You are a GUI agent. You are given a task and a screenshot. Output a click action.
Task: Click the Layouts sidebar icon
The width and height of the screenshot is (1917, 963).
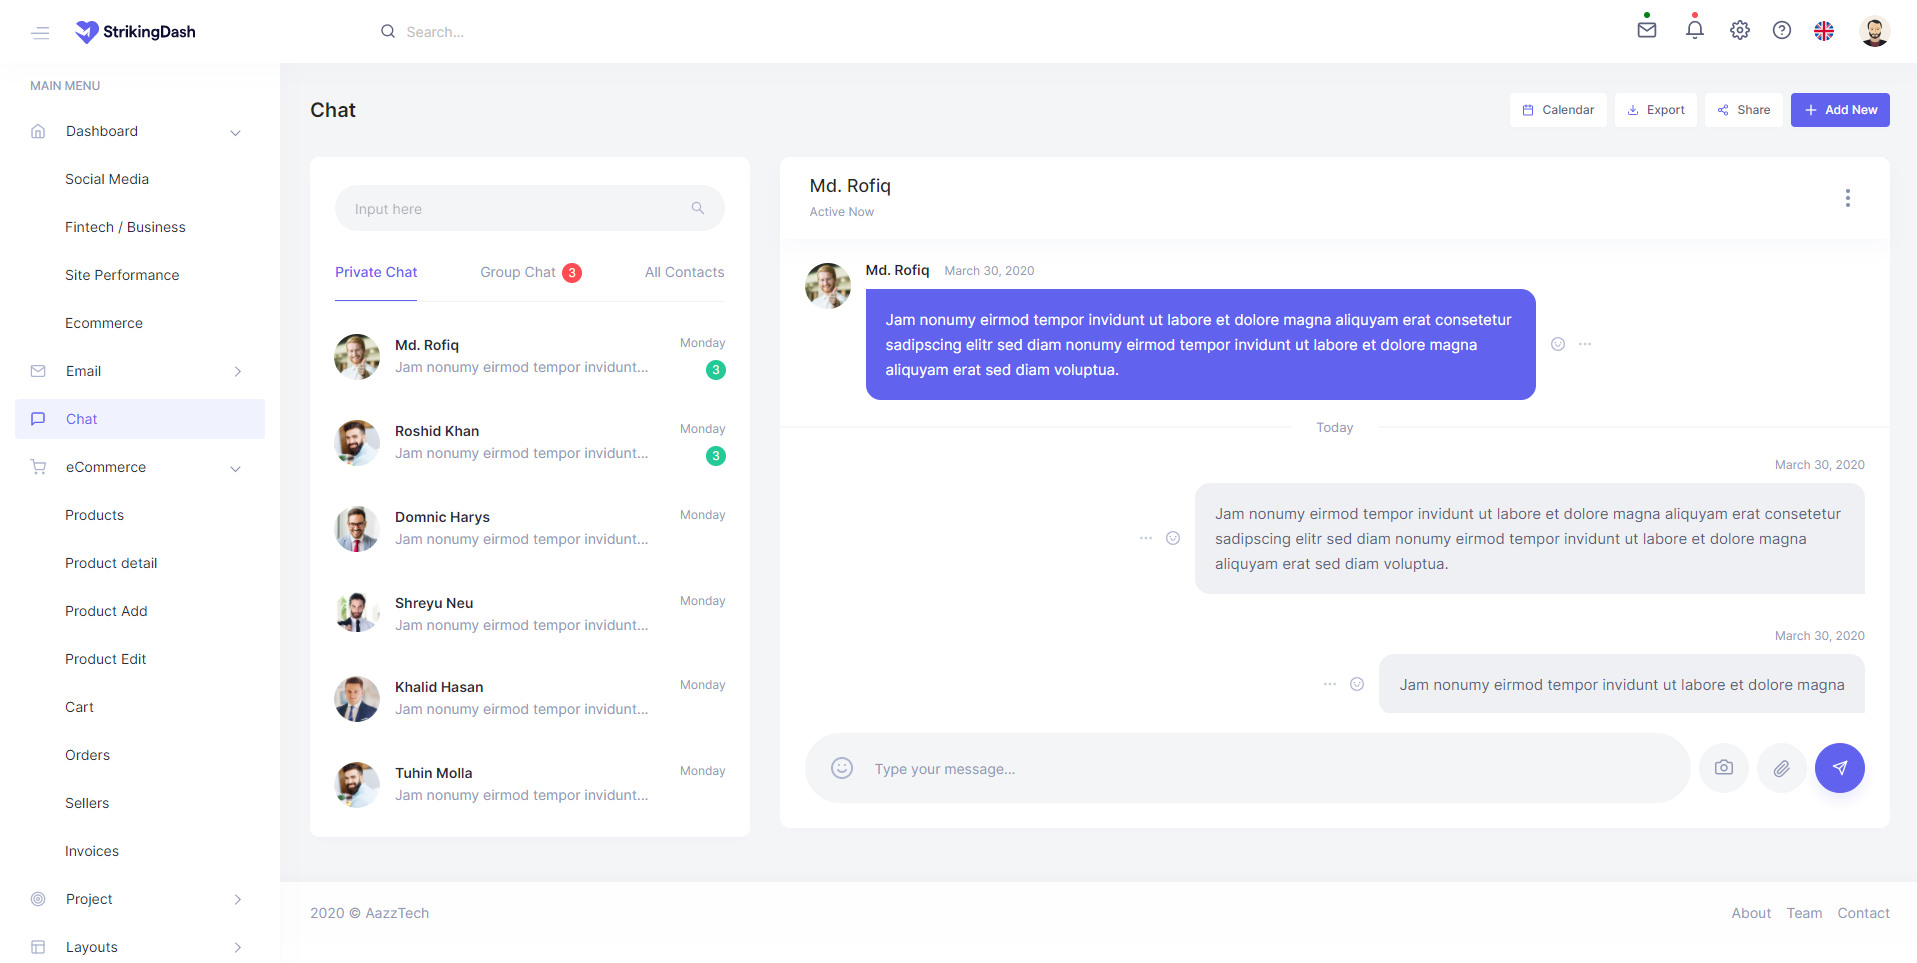pyautogui.click(x=38, y=947)
